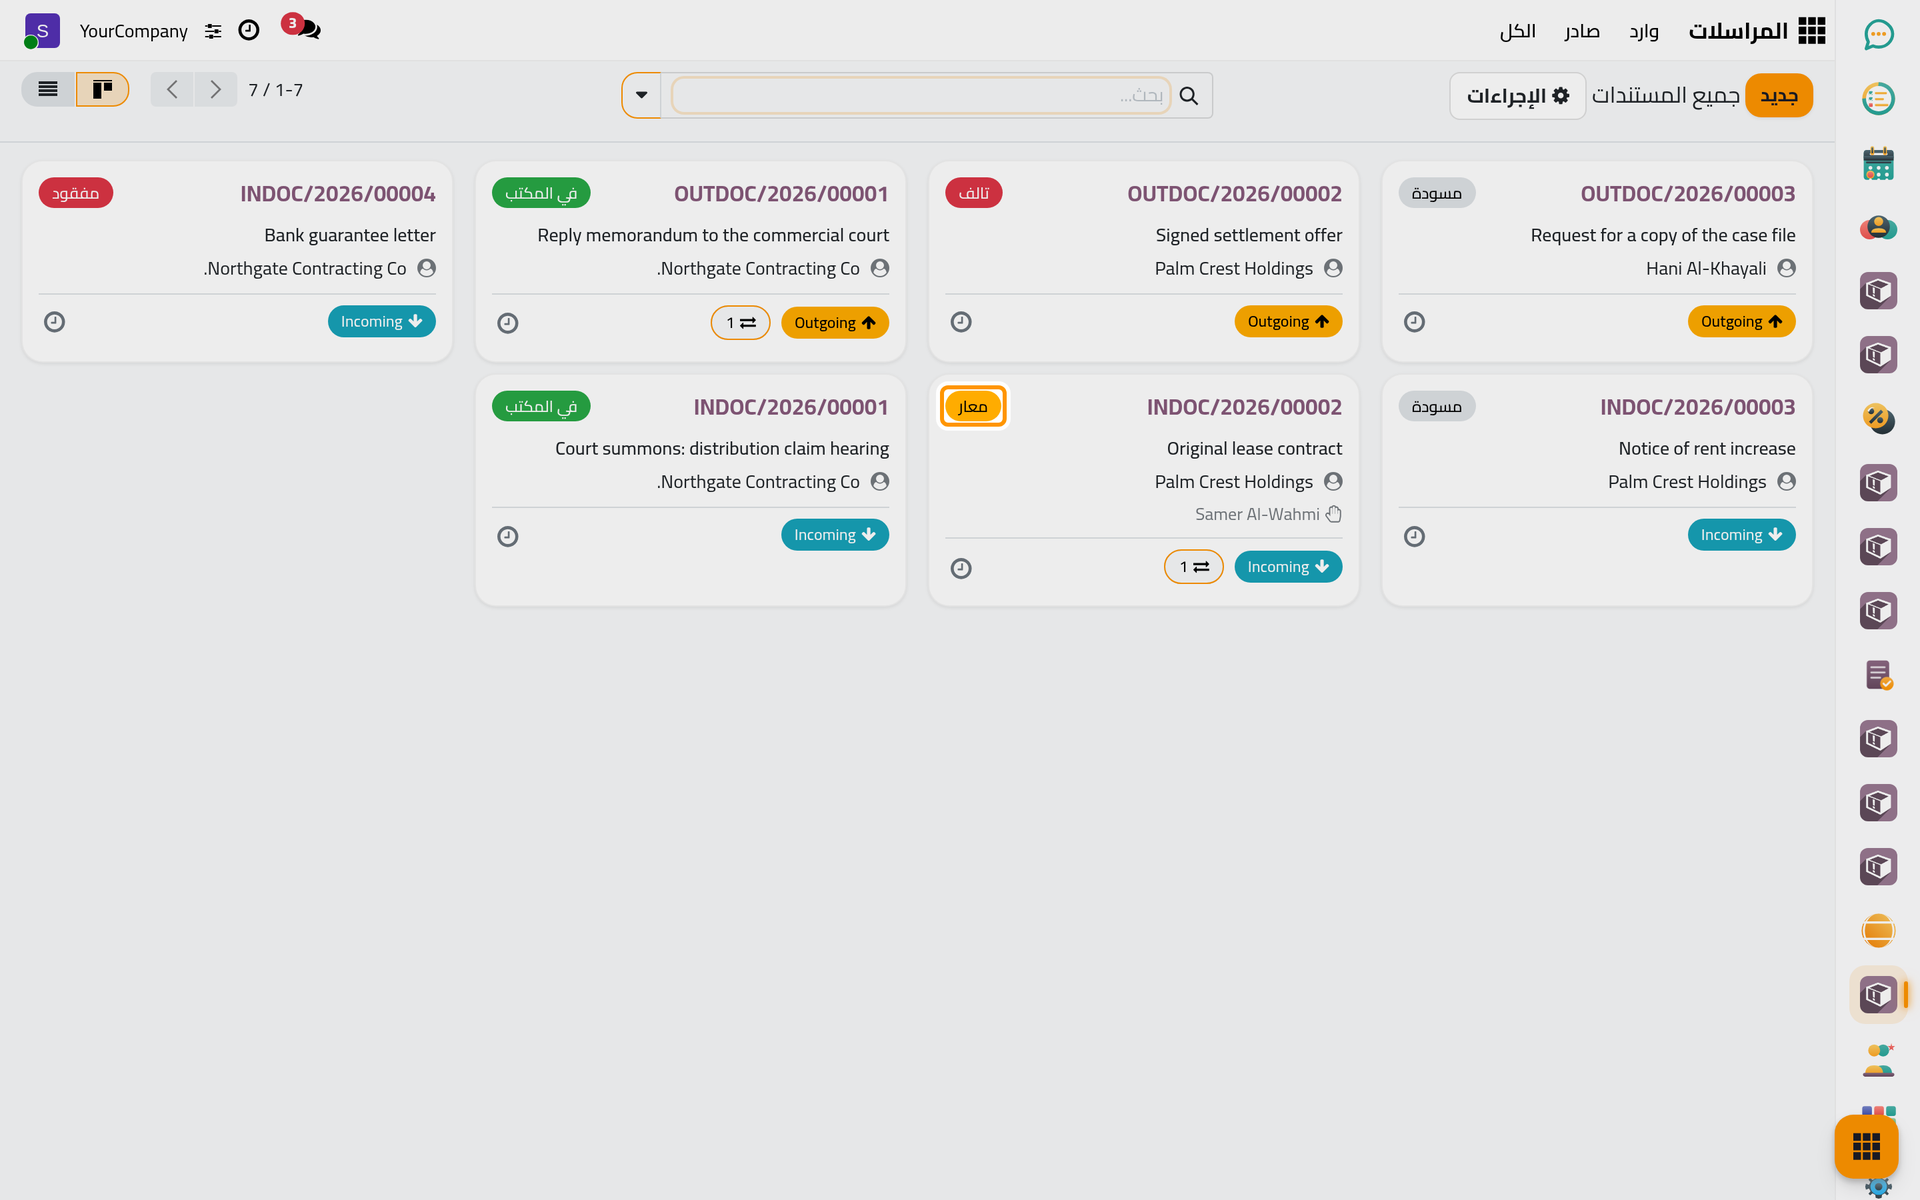Click the 1 transfers button on INDOC/2026/00002
The height and width of the screenshot is (1200, 1920).
pos(1194,567)
